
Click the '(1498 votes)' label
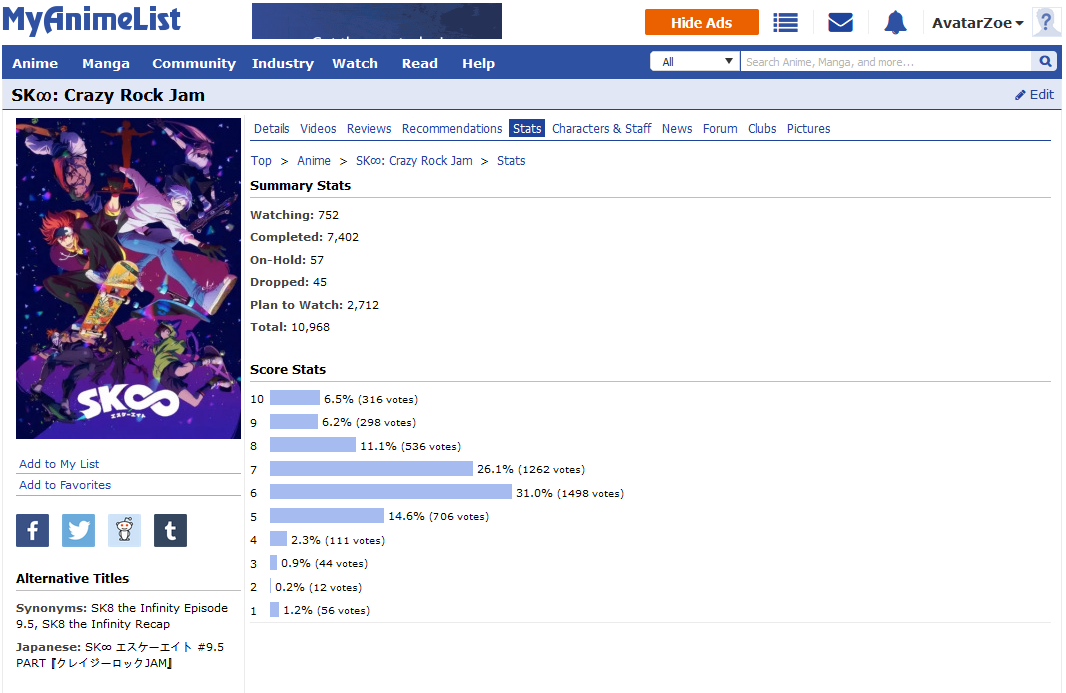[x=590, y=493]
